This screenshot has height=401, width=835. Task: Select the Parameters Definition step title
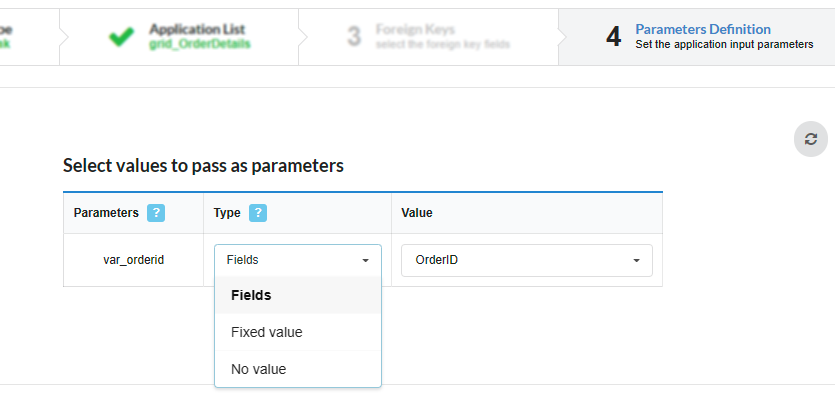(x=703, y=29)
